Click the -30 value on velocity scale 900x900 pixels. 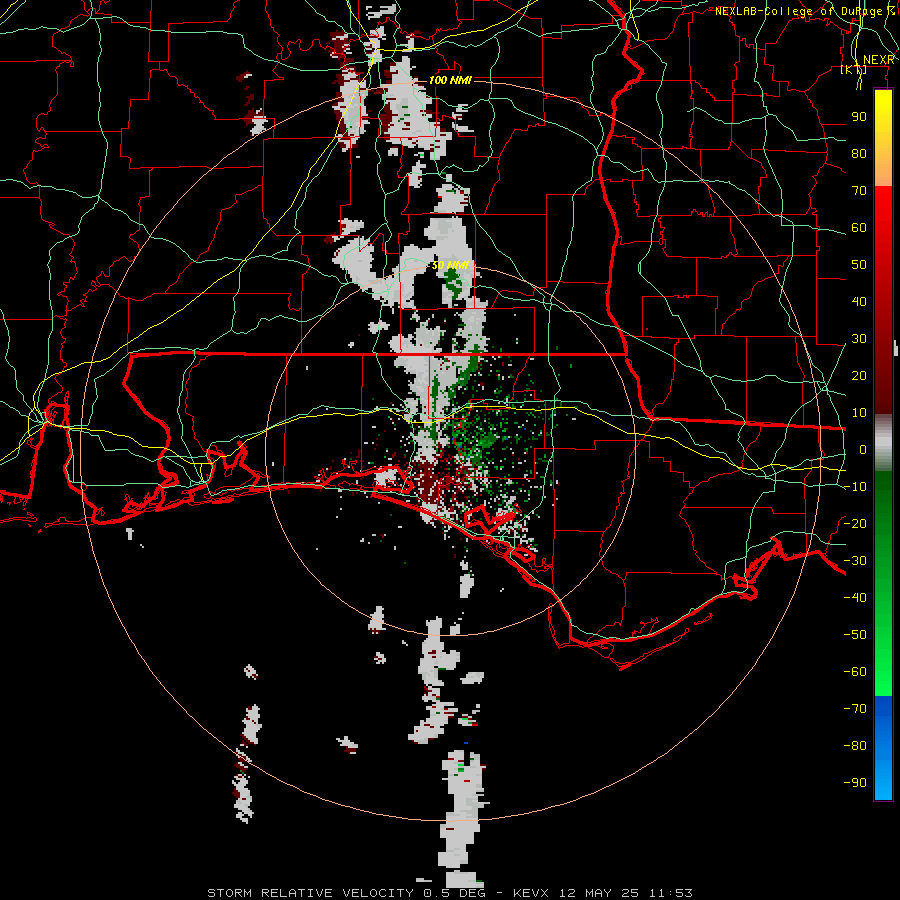pyautogui.click(x=855, y=561)
